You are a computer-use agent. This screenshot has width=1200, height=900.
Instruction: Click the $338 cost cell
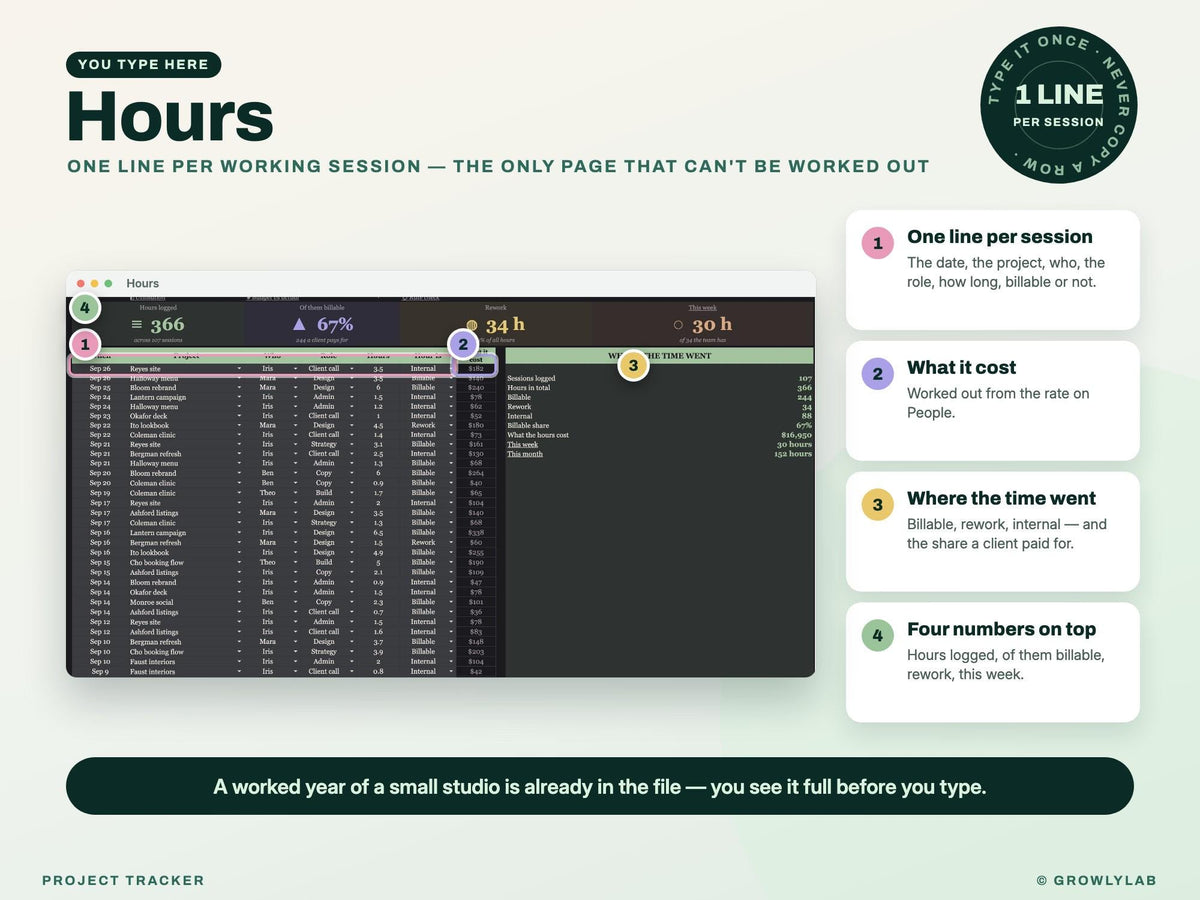[x=476, y=533]
